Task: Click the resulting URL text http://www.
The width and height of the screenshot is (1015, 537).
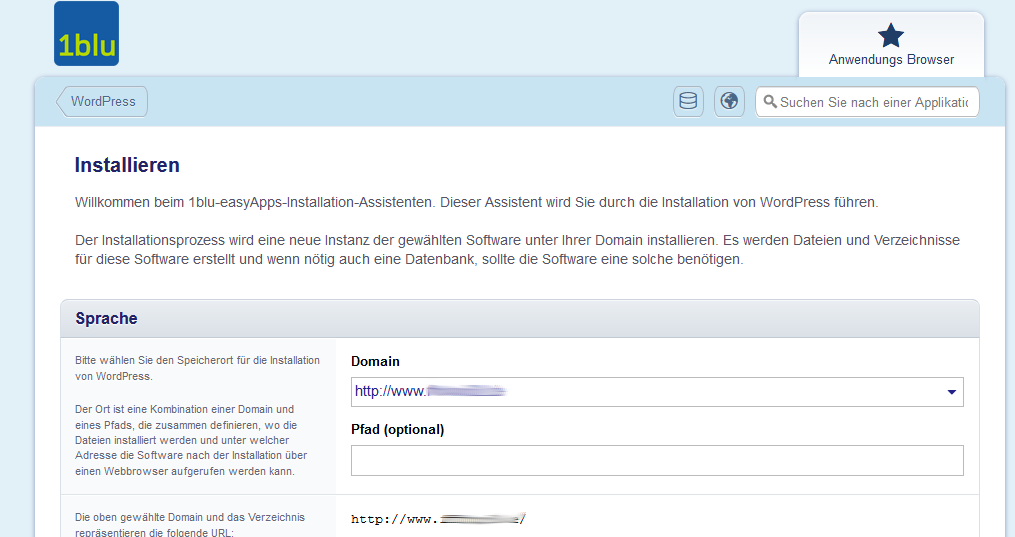Action: (438, 519)
